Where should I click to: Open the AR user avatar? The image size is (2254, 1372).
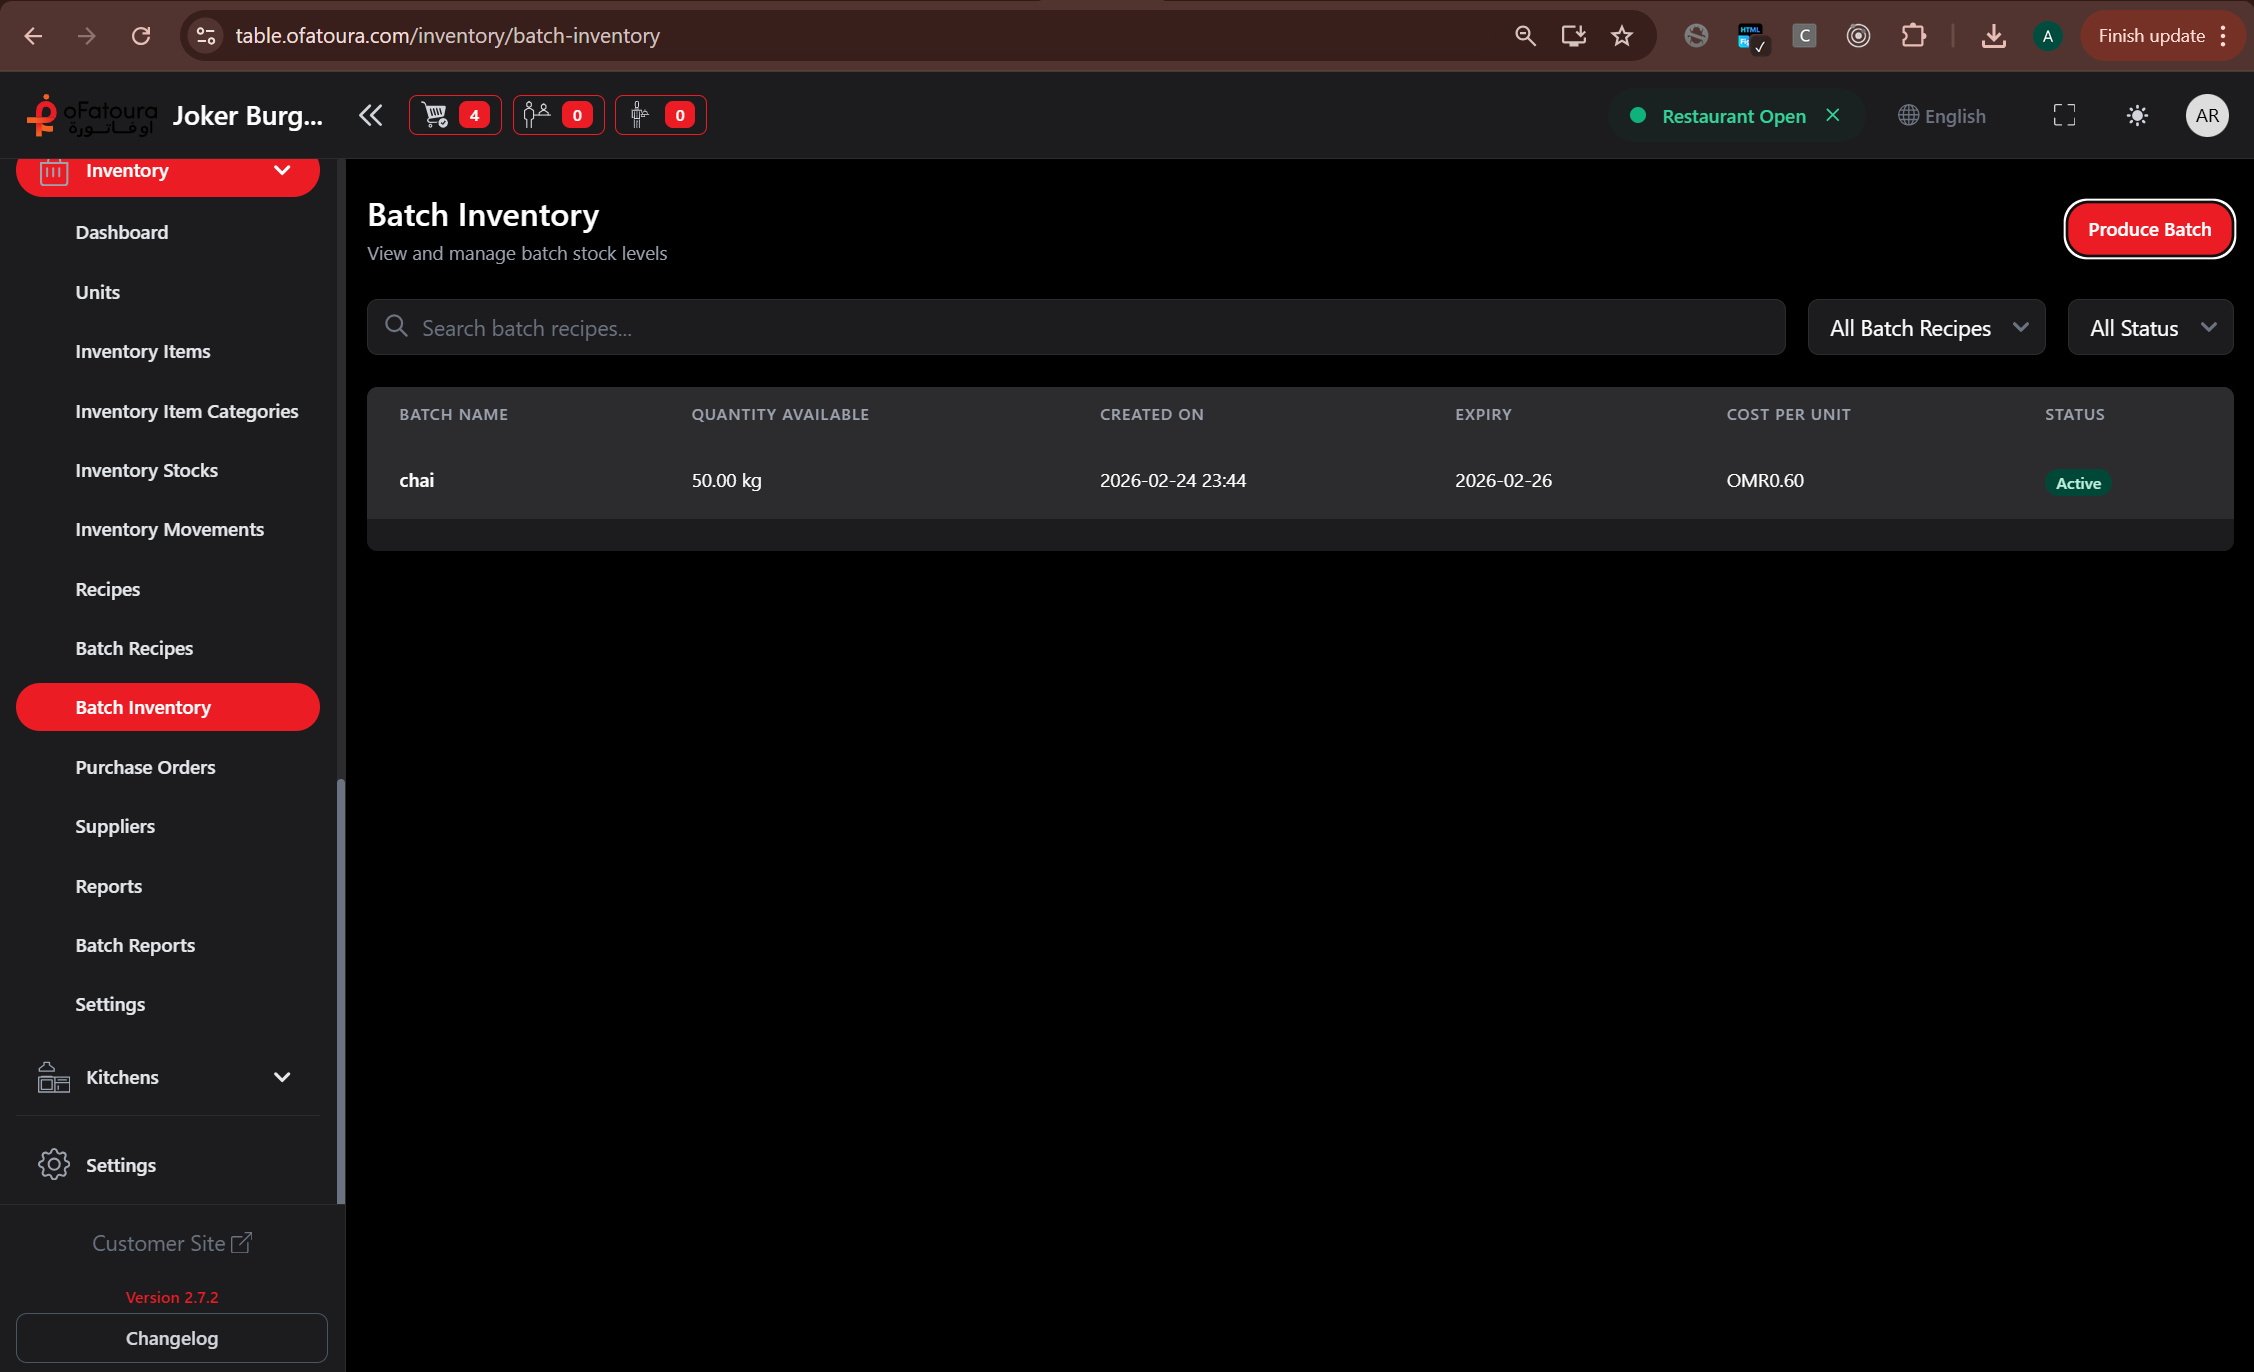2206,115
